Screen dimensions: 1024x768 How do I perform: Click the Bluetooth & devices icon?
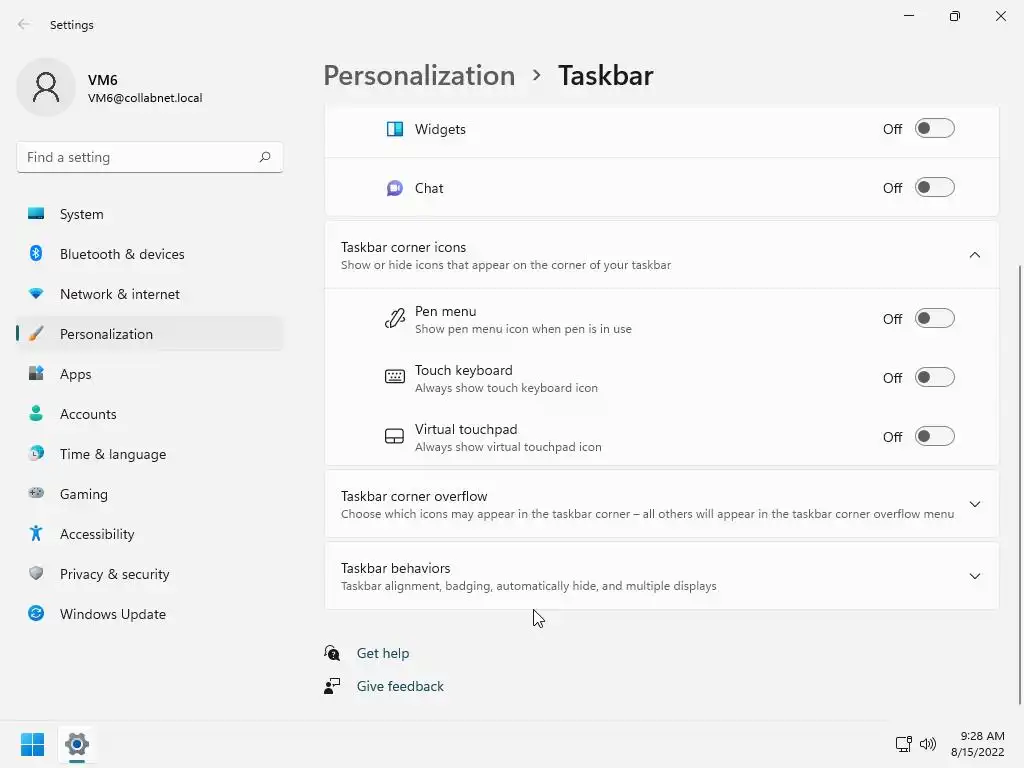(x=36, y=254)
